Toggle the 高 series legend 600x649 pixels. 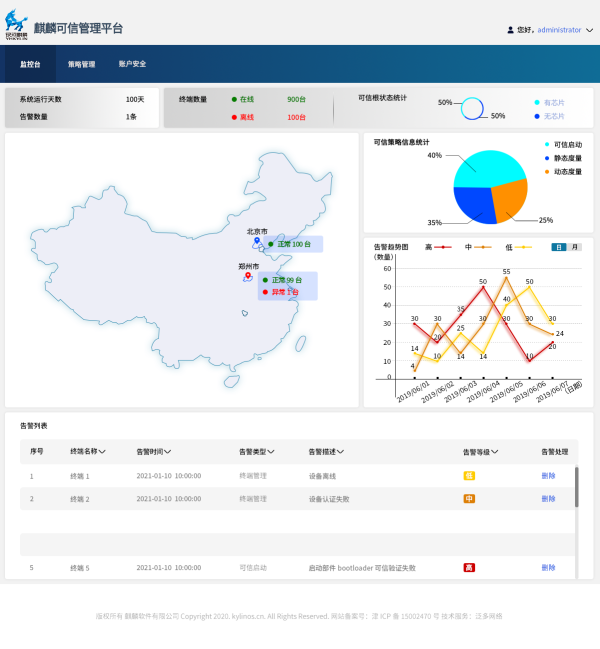click(438, 247)
